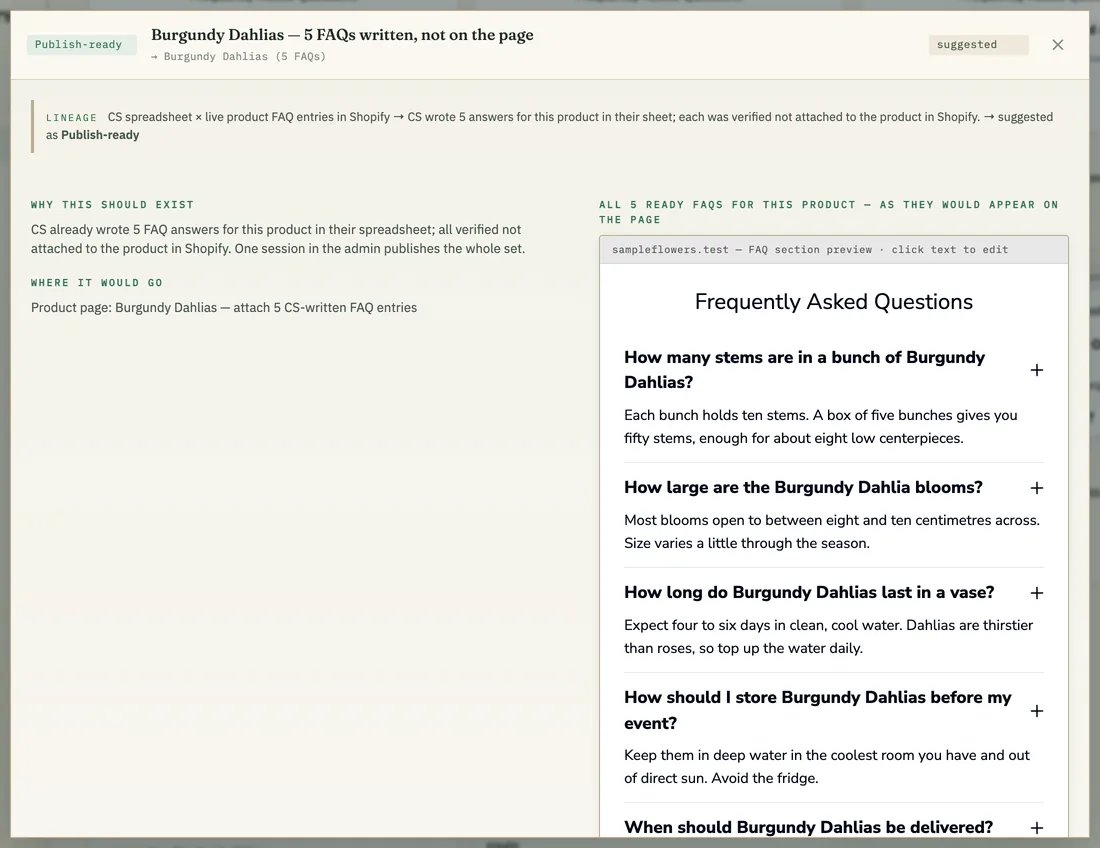
Task: Click the Publish-ready status badge
Action: (x=79, y=45)
